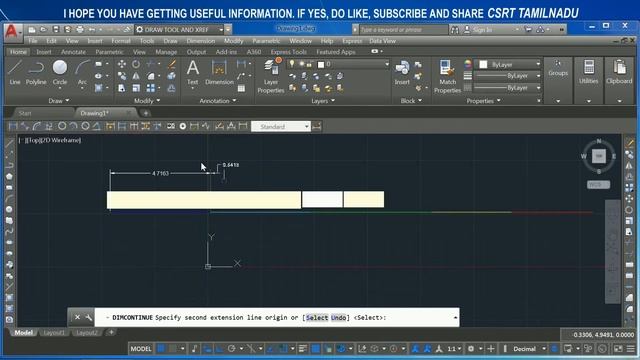640x360 pixels.
Task: Click the Mirror tool icon in Modify panel
Action: tap(136, 76)
